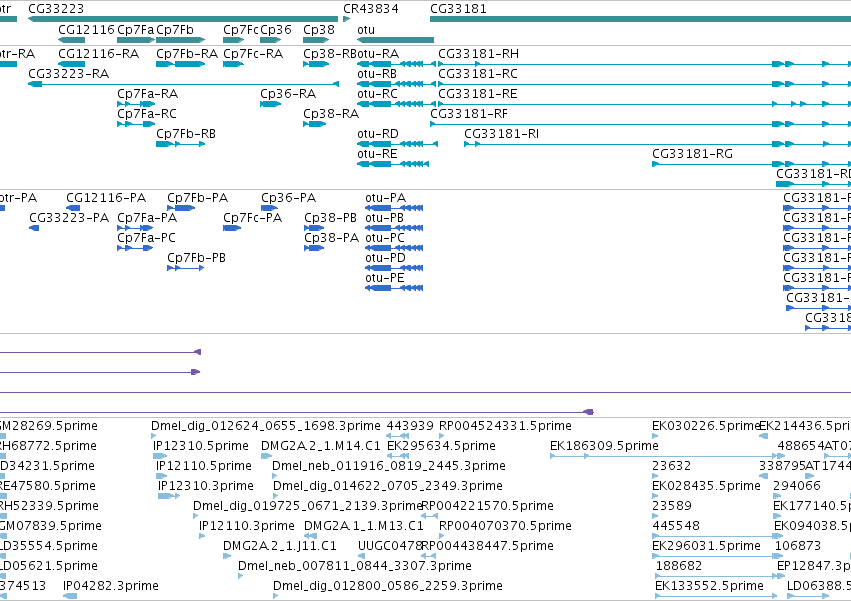Image resolution: width=851 pixels, height=601 pixels.
Task: Select the otu gene feature bar
Action: click(396, 40)
